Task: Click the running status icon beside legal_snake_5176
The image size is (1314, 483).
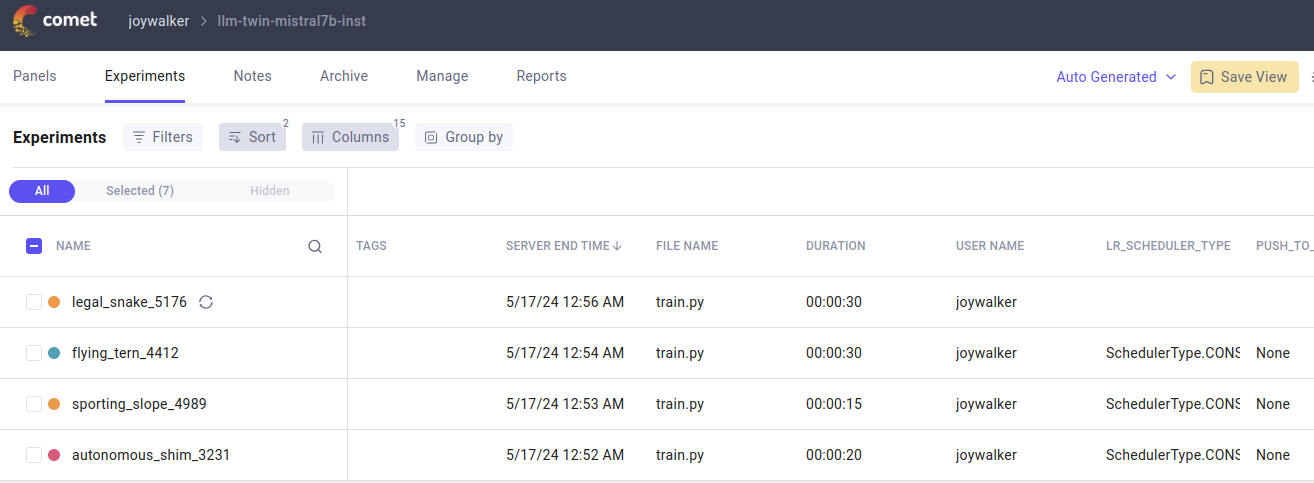Action: 206,302
